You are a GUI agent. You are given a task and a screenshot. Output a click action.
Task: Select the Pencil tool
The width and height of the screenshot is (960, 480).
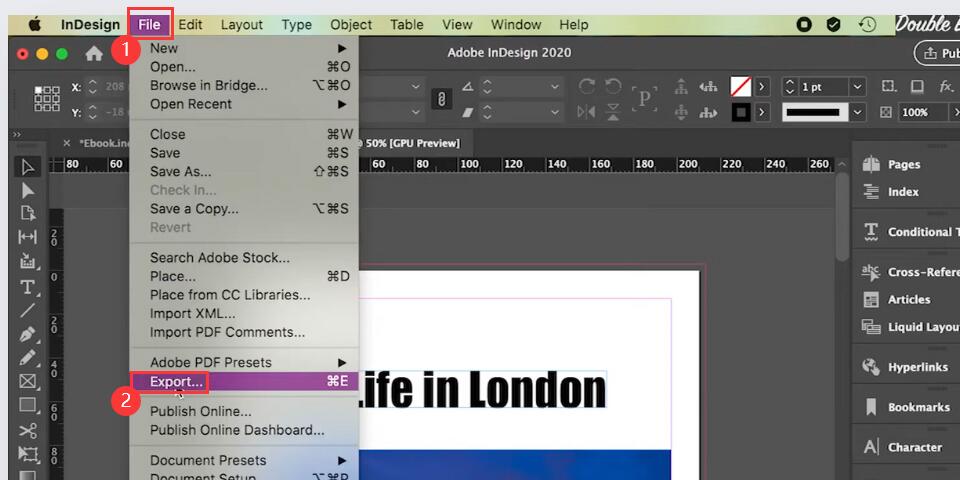(28, 358)
